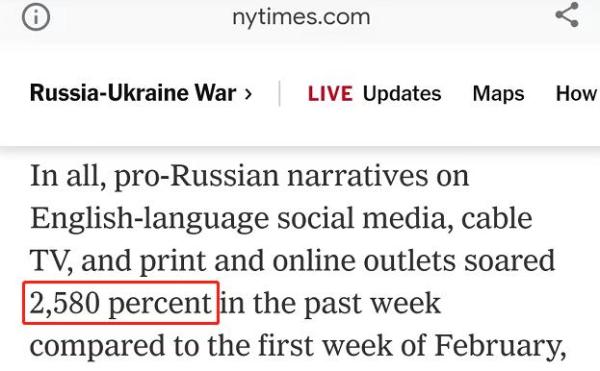Tap the share icon
Viewport: 600px width, 371px height.
click(x=567, y=15)
